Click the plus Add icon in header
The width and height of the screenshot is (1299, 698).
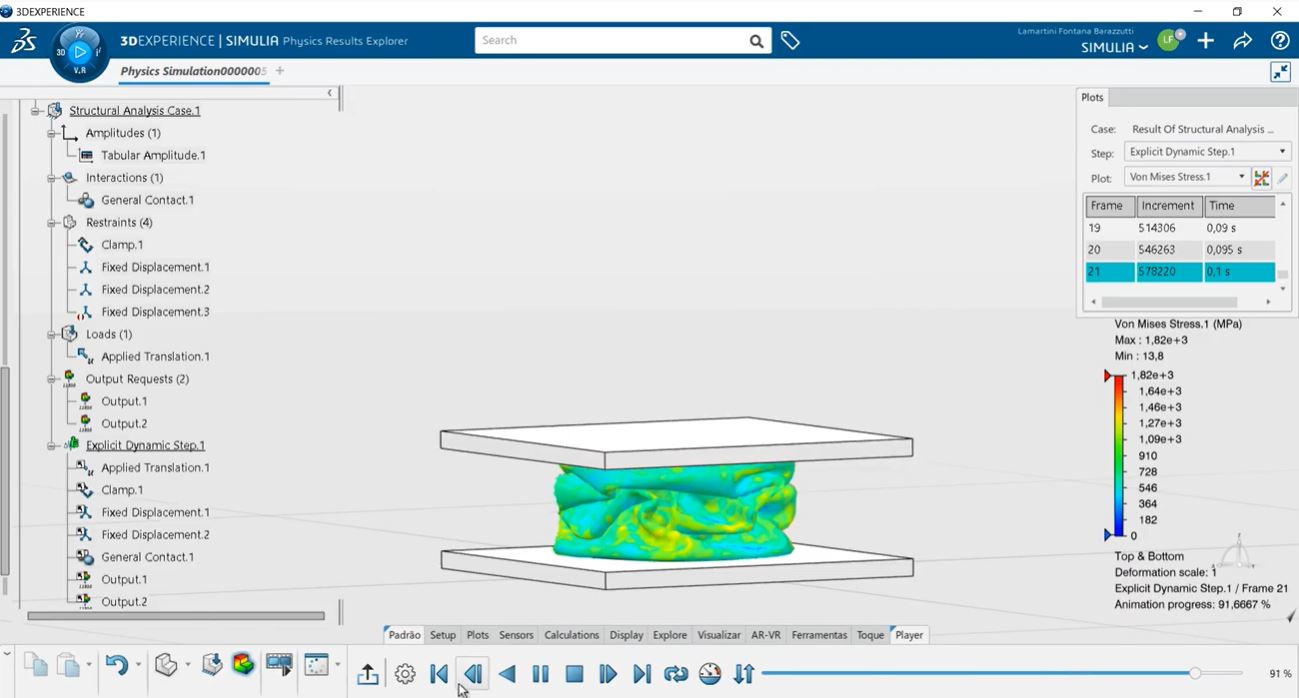click(x=1206, y=40)
